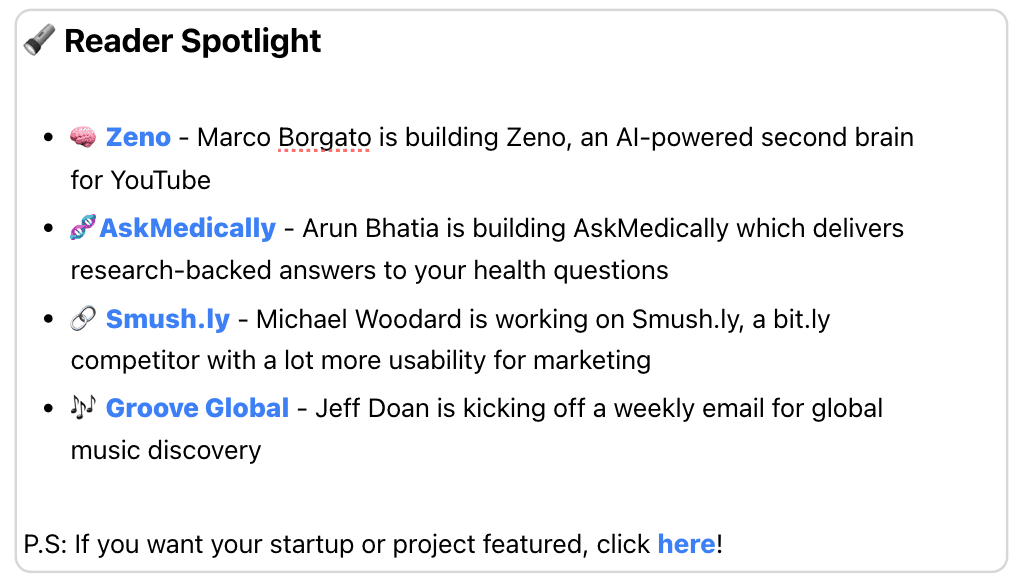Click the 'P.S:' text at the bottom

pos(45,544)
